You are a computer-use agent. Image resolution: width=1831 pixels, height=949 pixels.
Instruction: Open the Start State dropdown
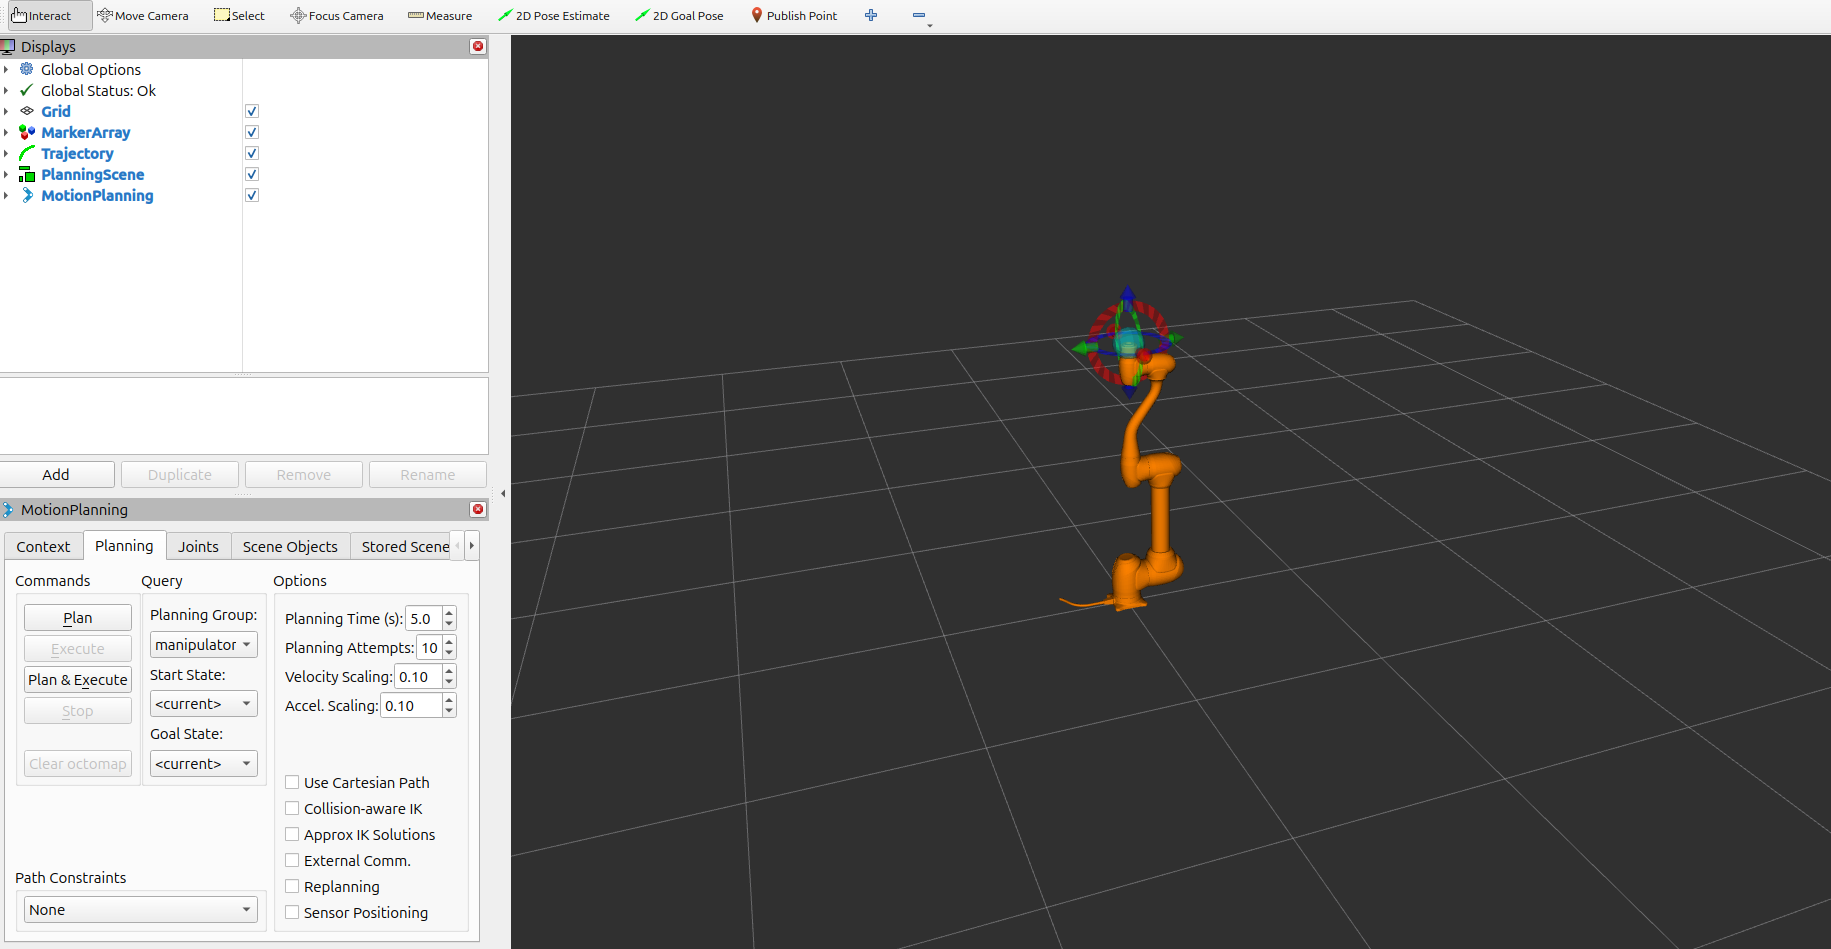tap(204, 704)
